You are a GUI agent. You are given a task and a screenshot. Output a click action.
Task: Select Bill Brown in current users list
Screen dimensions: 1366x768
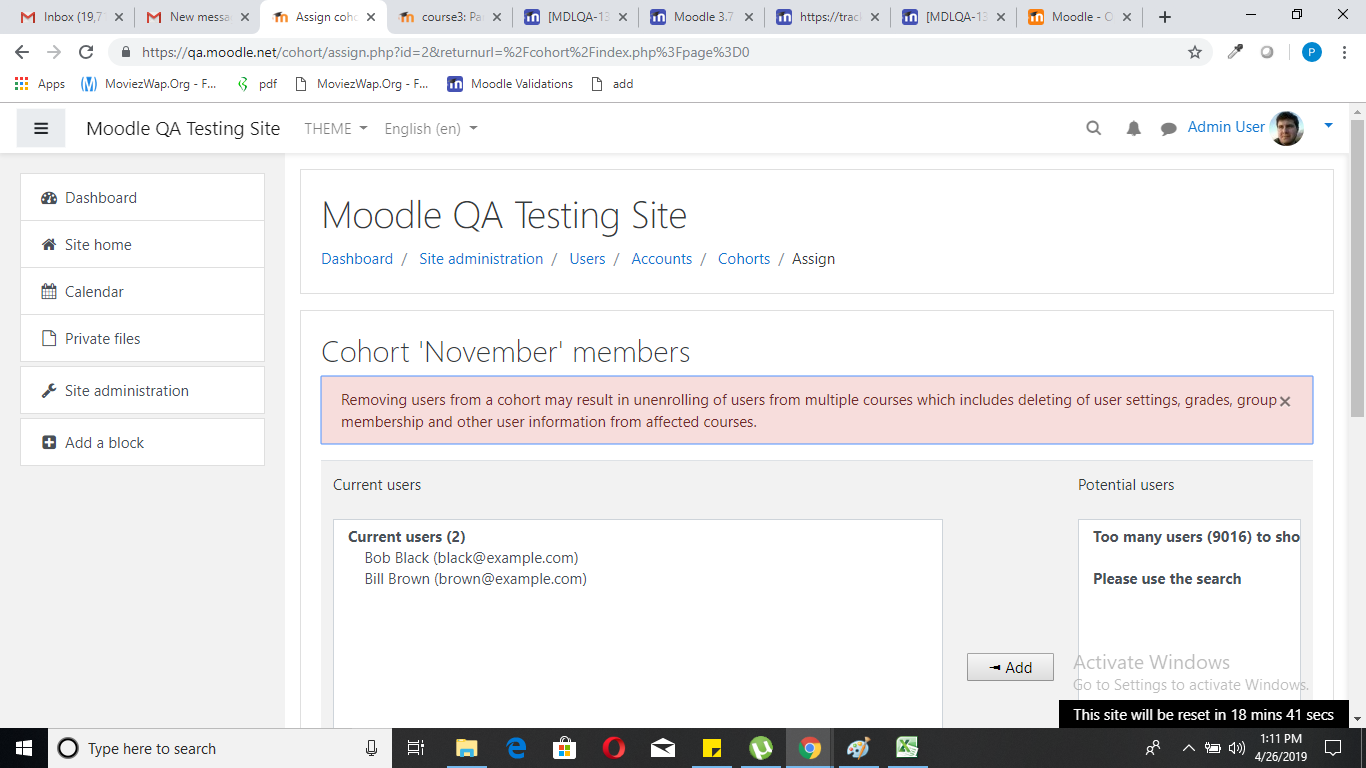[475, 579]
